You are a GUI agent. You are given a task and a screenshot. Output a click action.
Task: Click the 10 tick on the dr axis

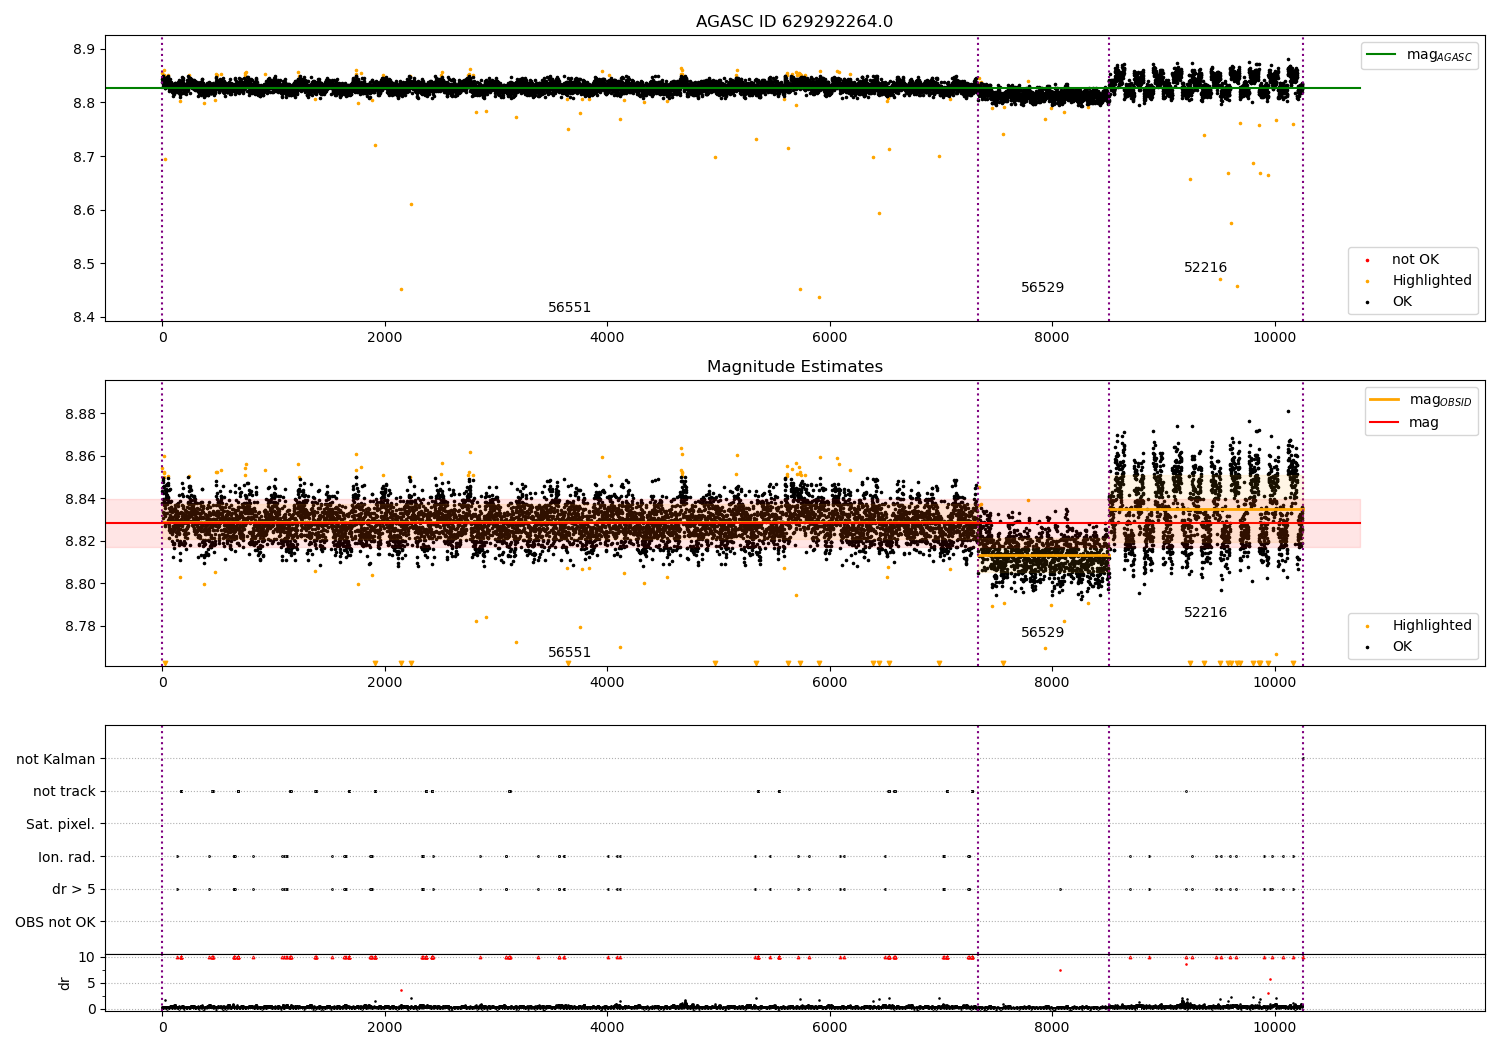click(87, 957)
